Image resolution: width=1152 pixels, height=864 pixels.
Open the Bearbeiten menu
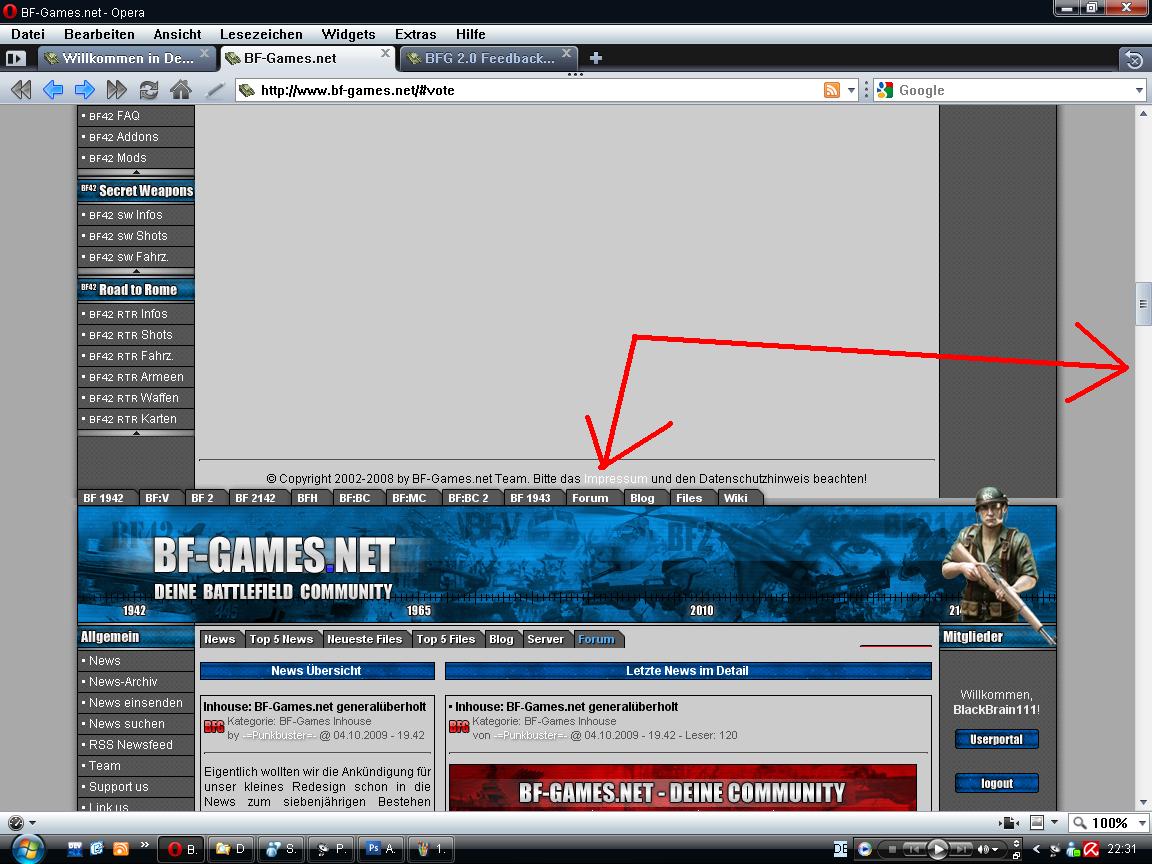tap(99, 34)
